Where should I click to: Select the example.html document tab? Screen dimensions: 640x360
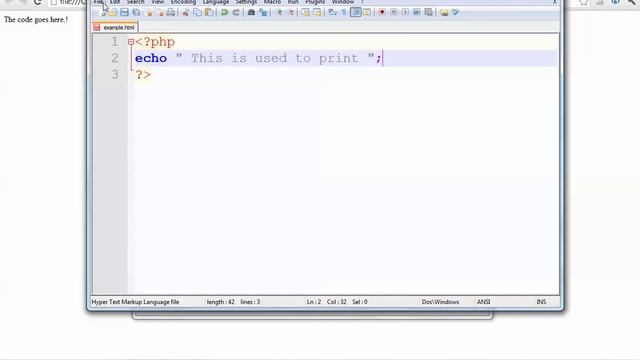pyautogui.click(x=116, y=27)
